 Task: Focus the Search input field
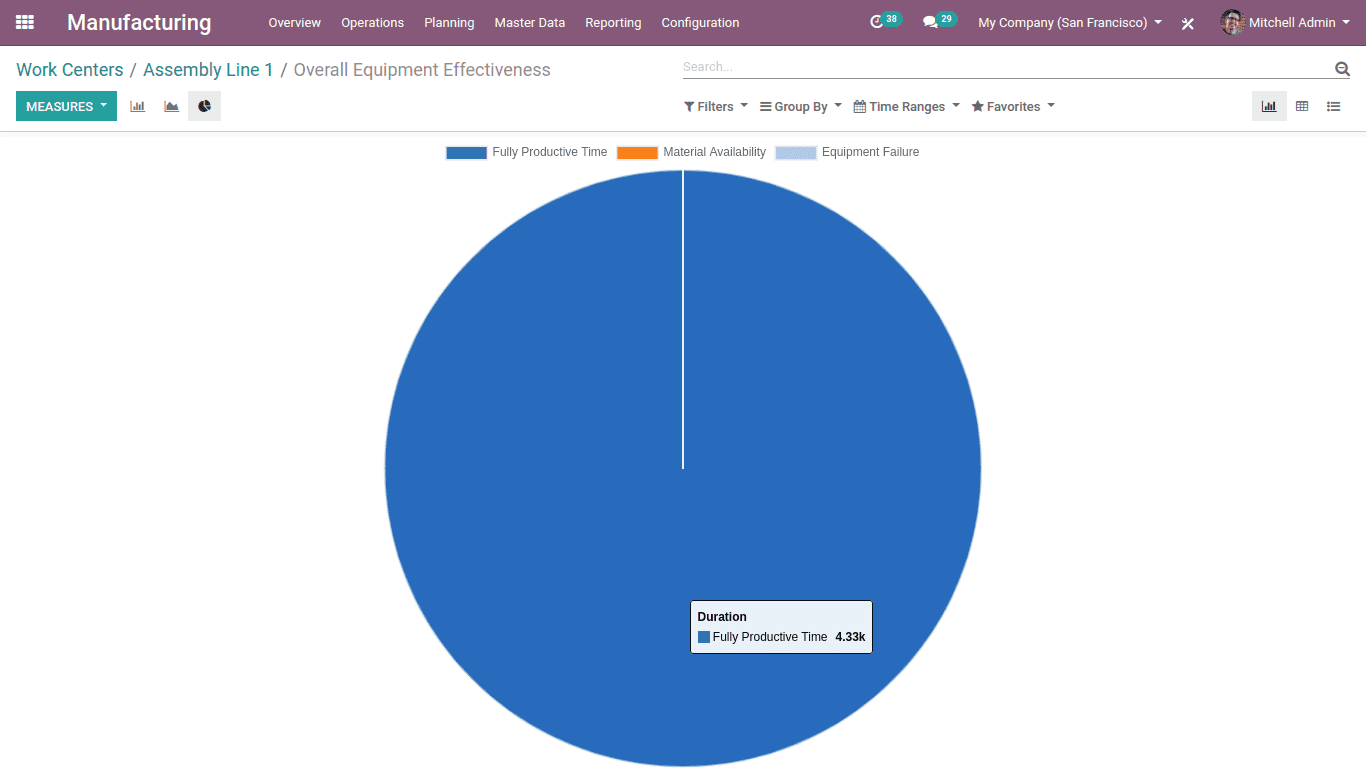[1007, 67]
